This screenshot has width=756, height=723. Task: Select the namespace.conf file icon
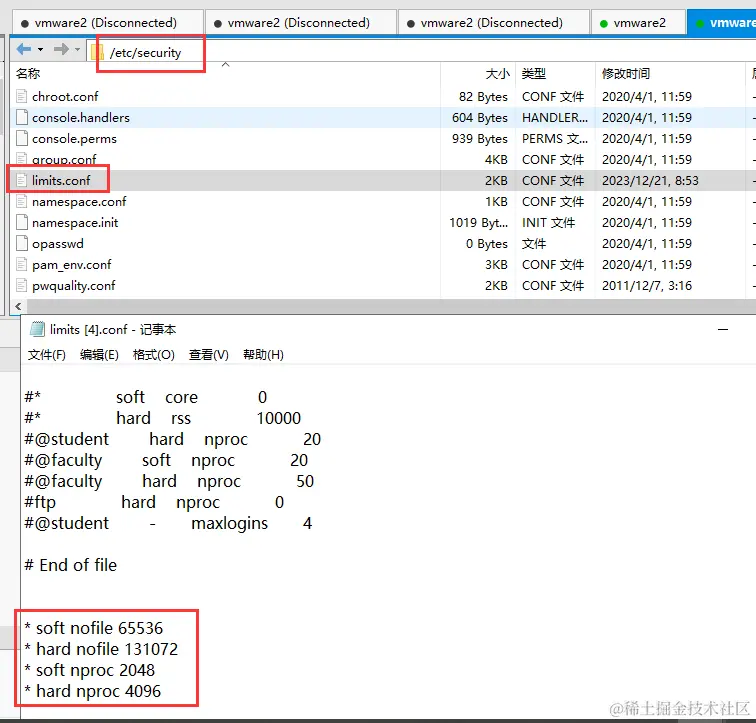tap(22, 201)
